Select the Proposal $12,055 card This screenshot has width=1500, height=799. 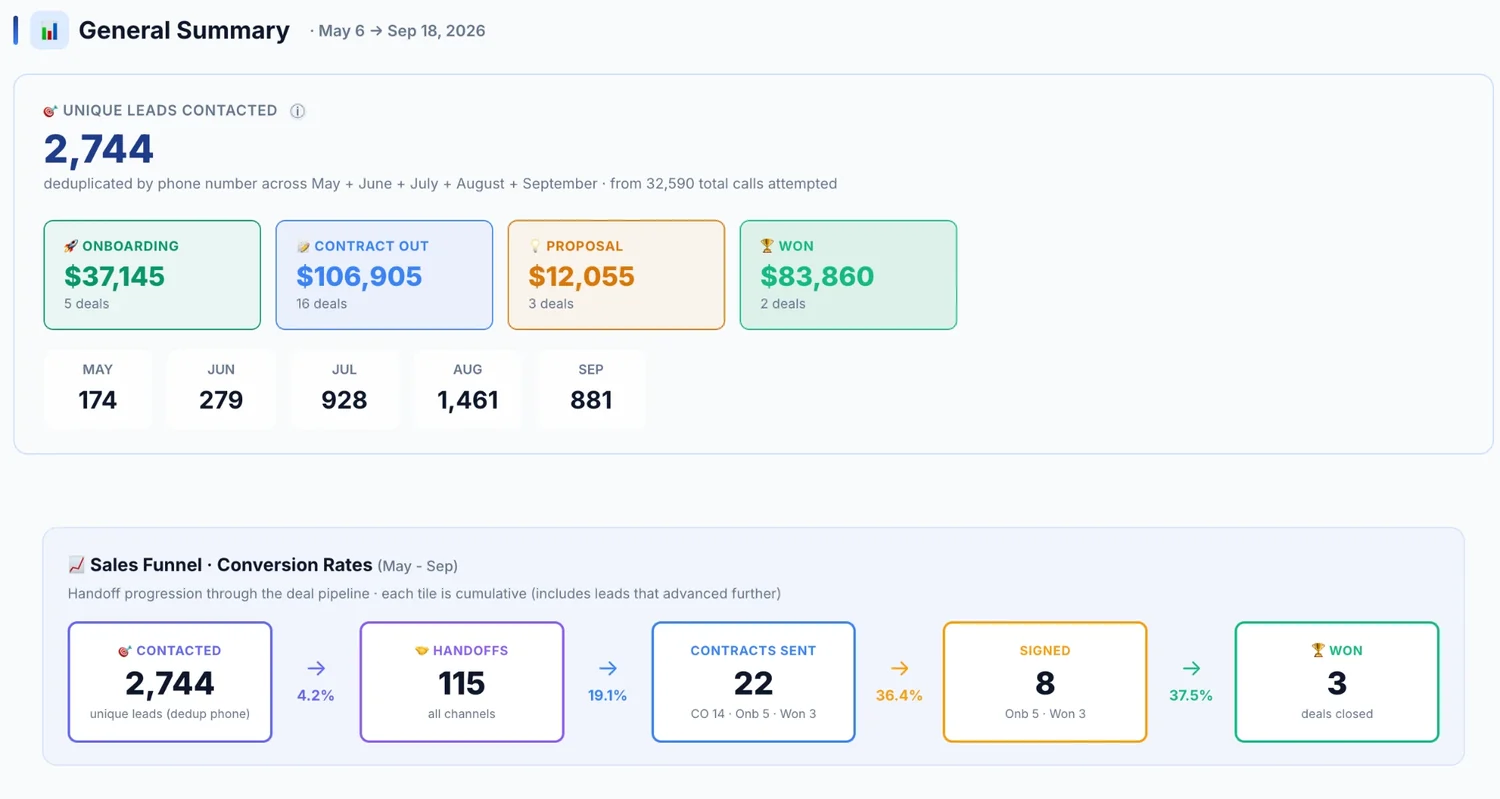pos(616,275)
